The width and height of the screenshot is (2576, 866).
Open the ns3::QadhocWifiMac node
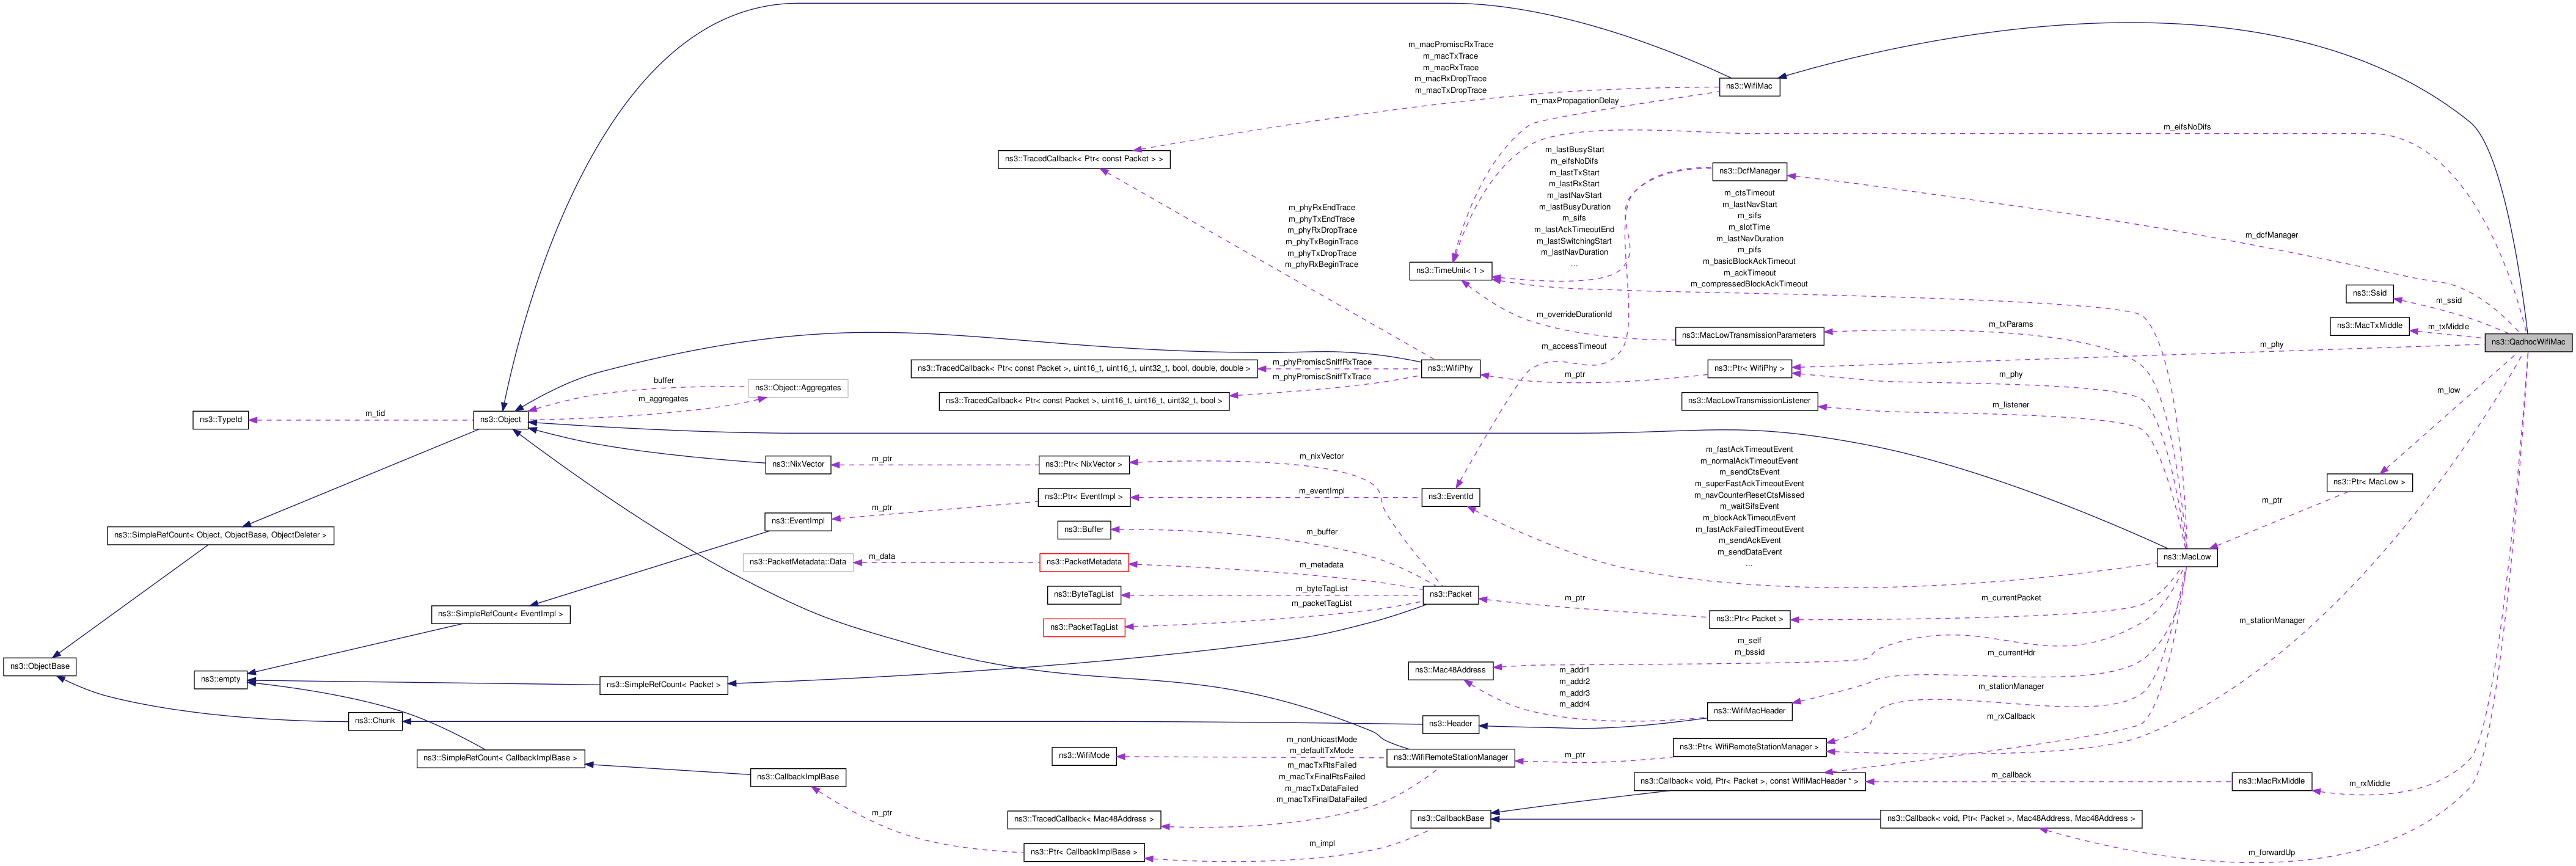pyautogui.click(x=2528, y=342)
